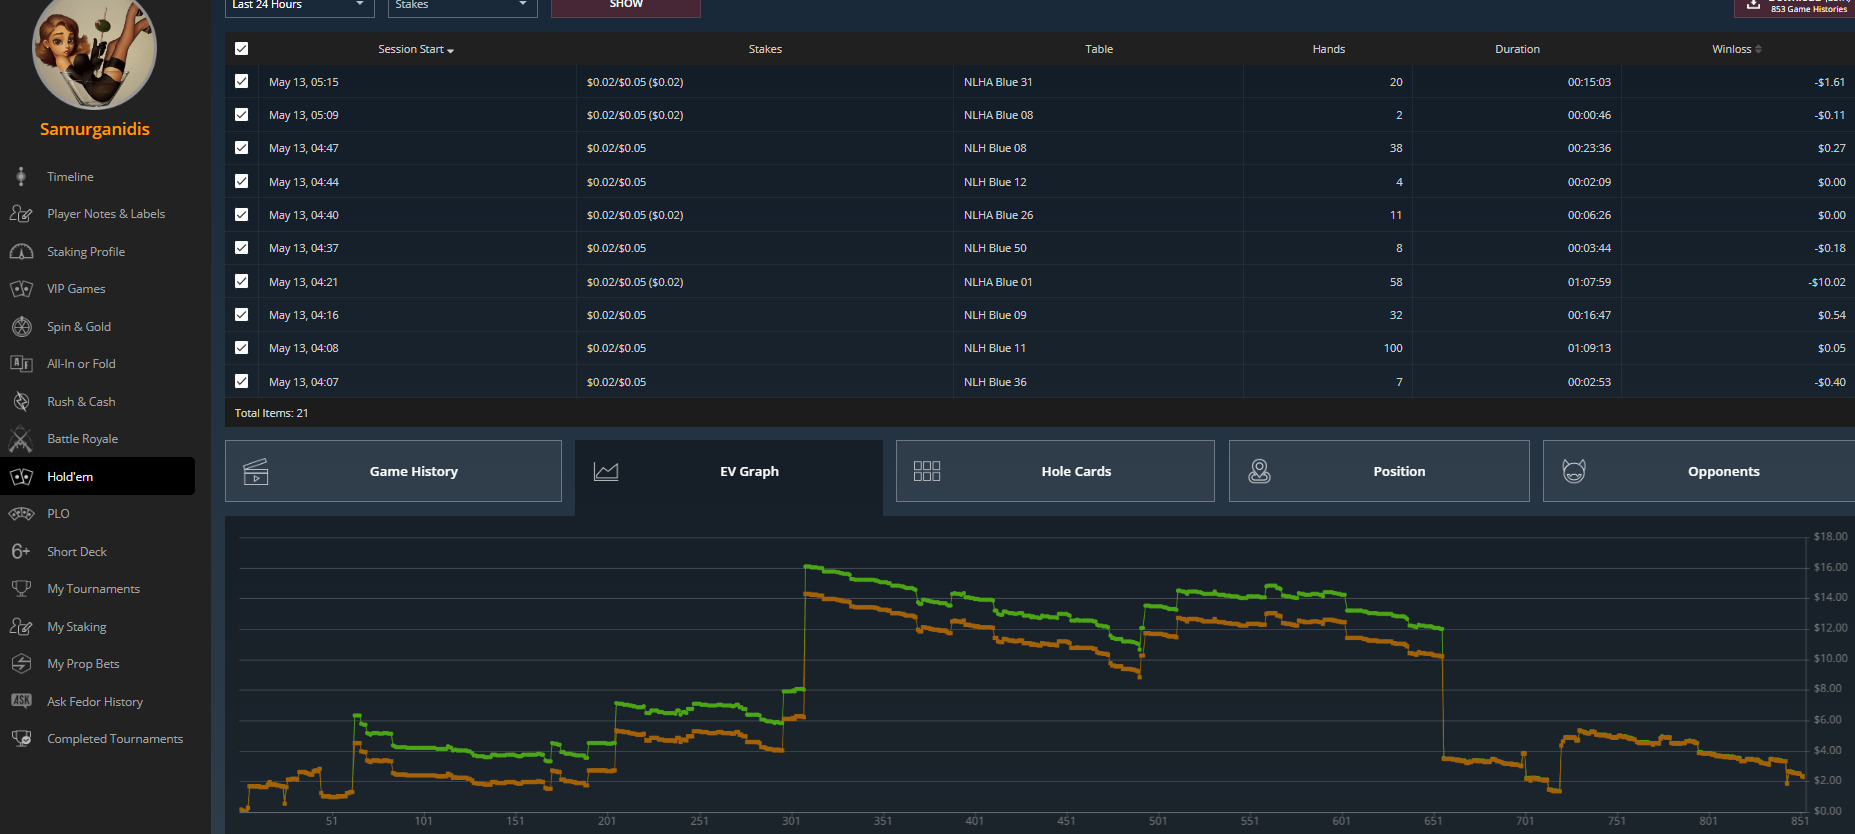This screenshot has width=1855, height=834.
Task: Click the Stakes column header
Action: click(765, 49)
